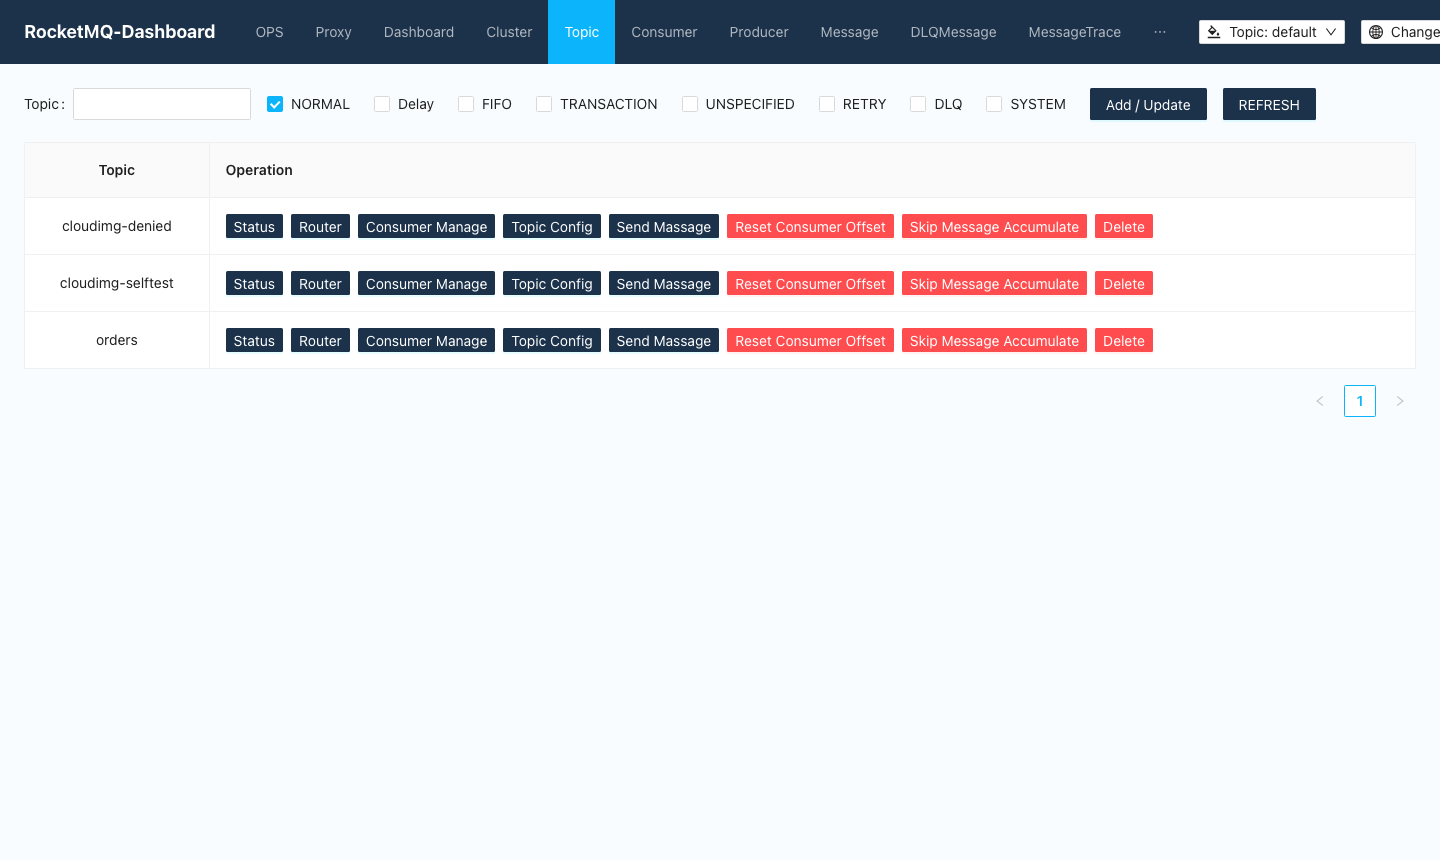Open Router for cloudimg-selftest
Screen dimensions: 1440x860
click(x=320, y=284)
